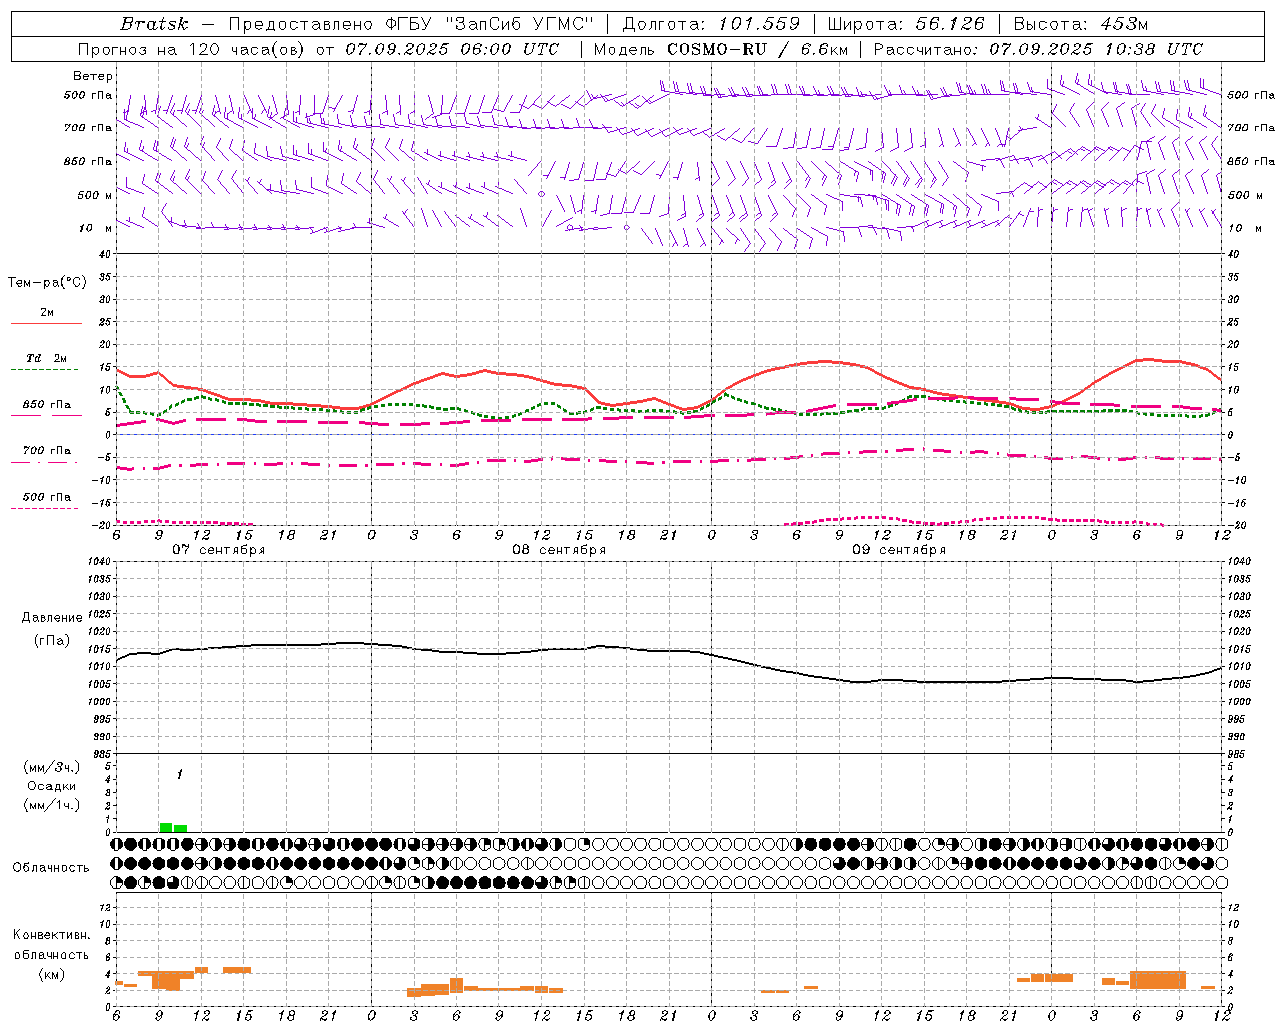Click the '07 сентября' date label
This screenshot has height=1024, width=1280.
point(218,550)
